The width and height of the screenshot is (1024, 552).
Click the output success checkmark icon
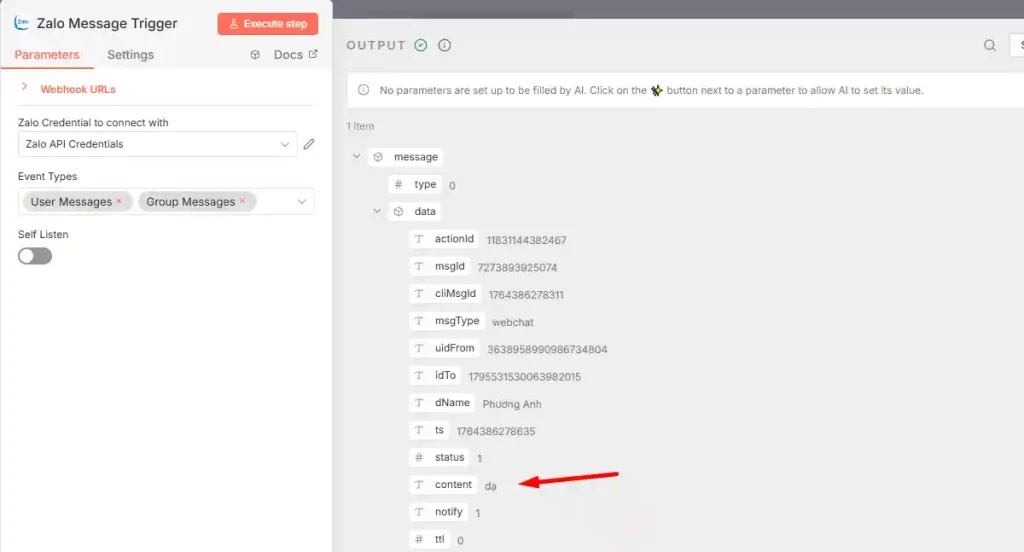coord(421,45)
